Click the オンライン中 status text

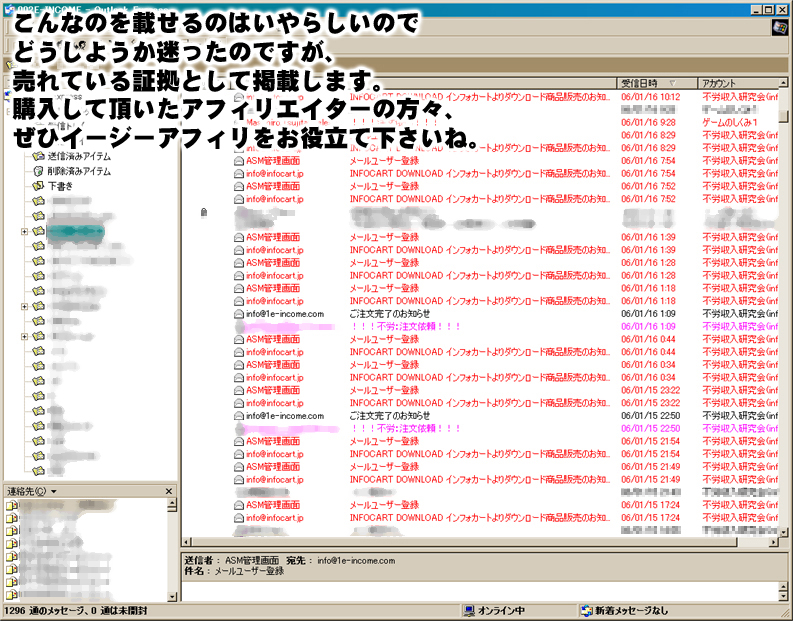click(501, 611)
